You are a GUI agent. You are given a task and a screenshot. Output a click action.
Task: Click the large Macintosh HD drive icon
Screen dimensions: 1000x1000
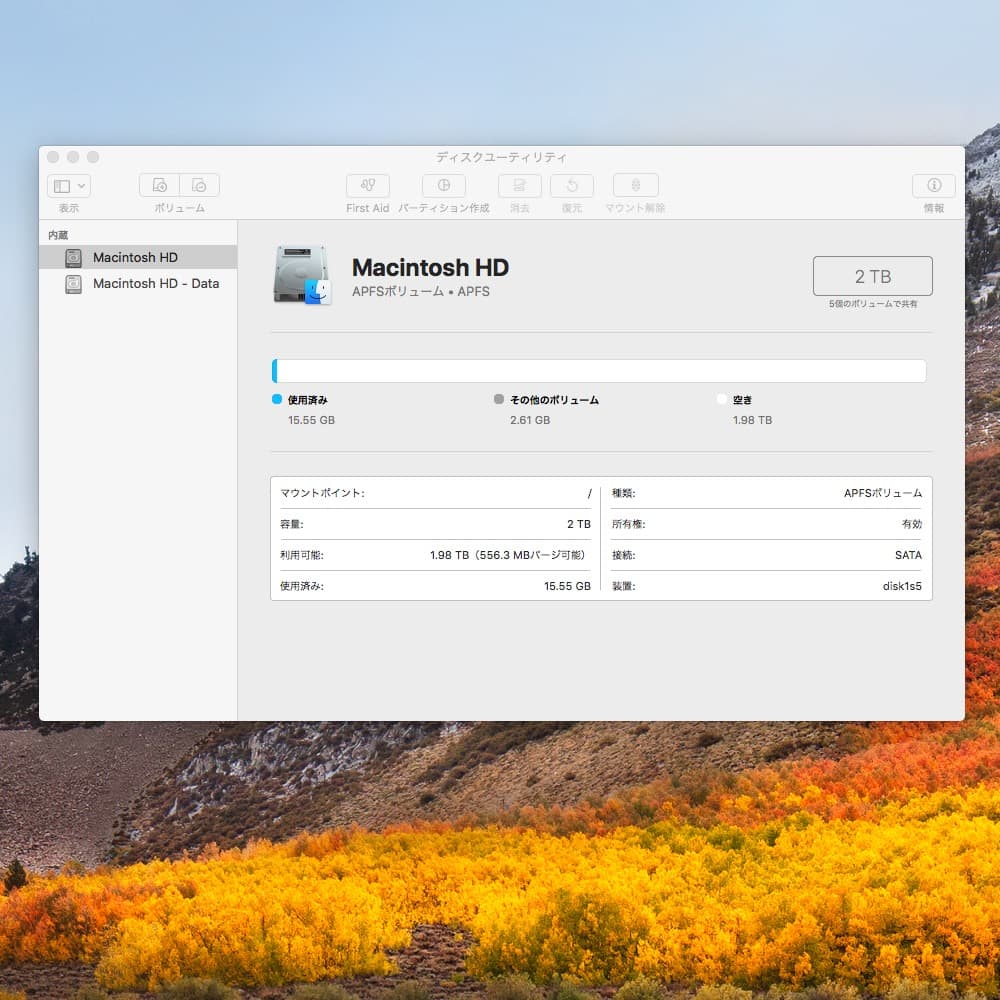click(301, 275)
